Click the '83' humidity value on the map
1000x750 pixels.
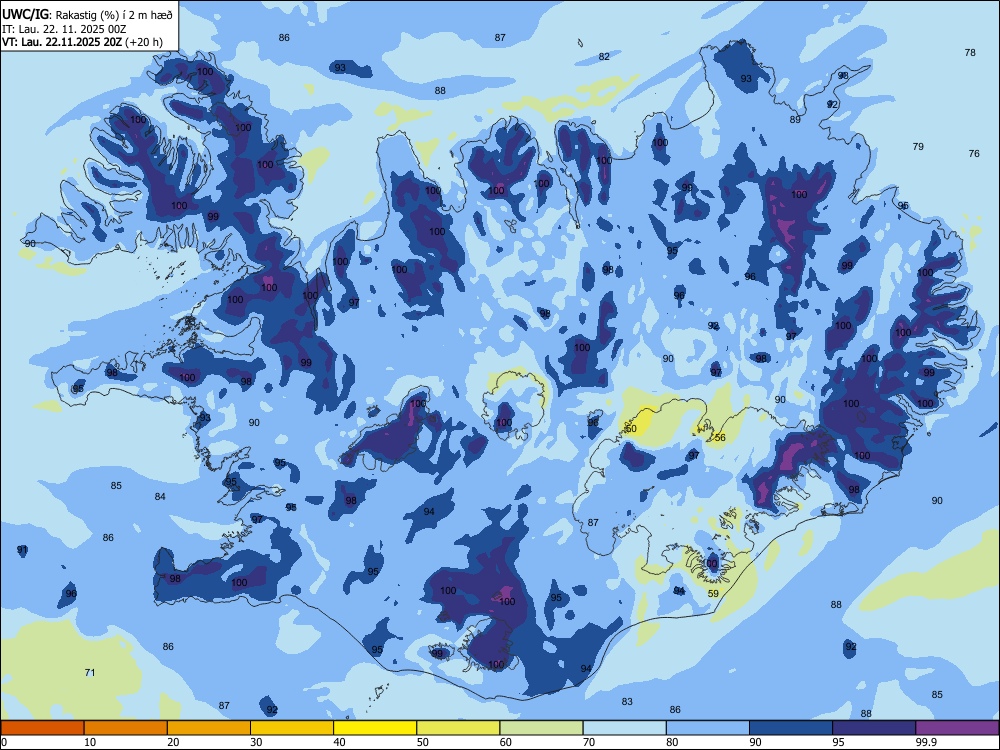[x=627, y=701]
